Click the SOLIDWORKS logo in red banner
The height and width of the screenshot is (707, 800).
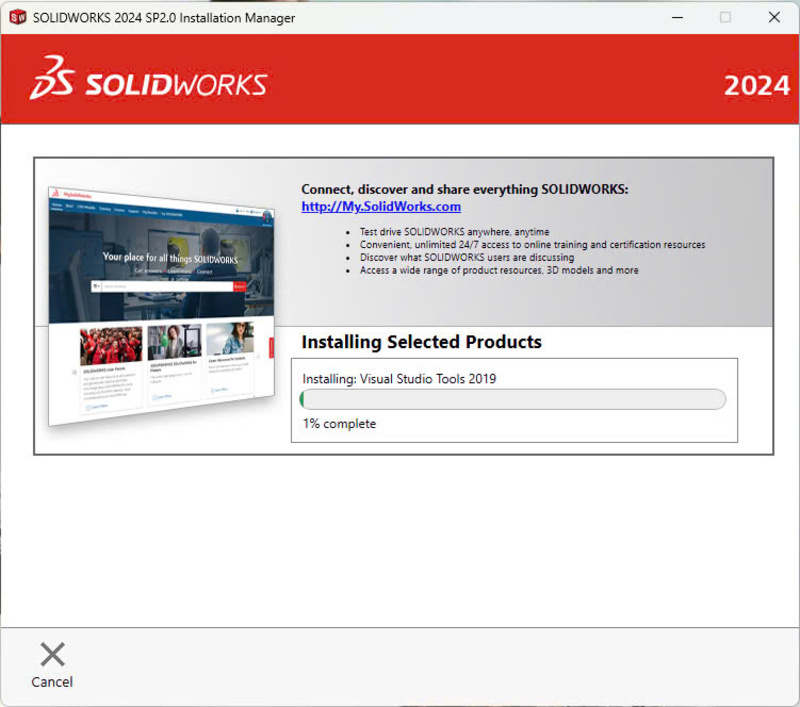pyautogui.click(x=148, y=78)
